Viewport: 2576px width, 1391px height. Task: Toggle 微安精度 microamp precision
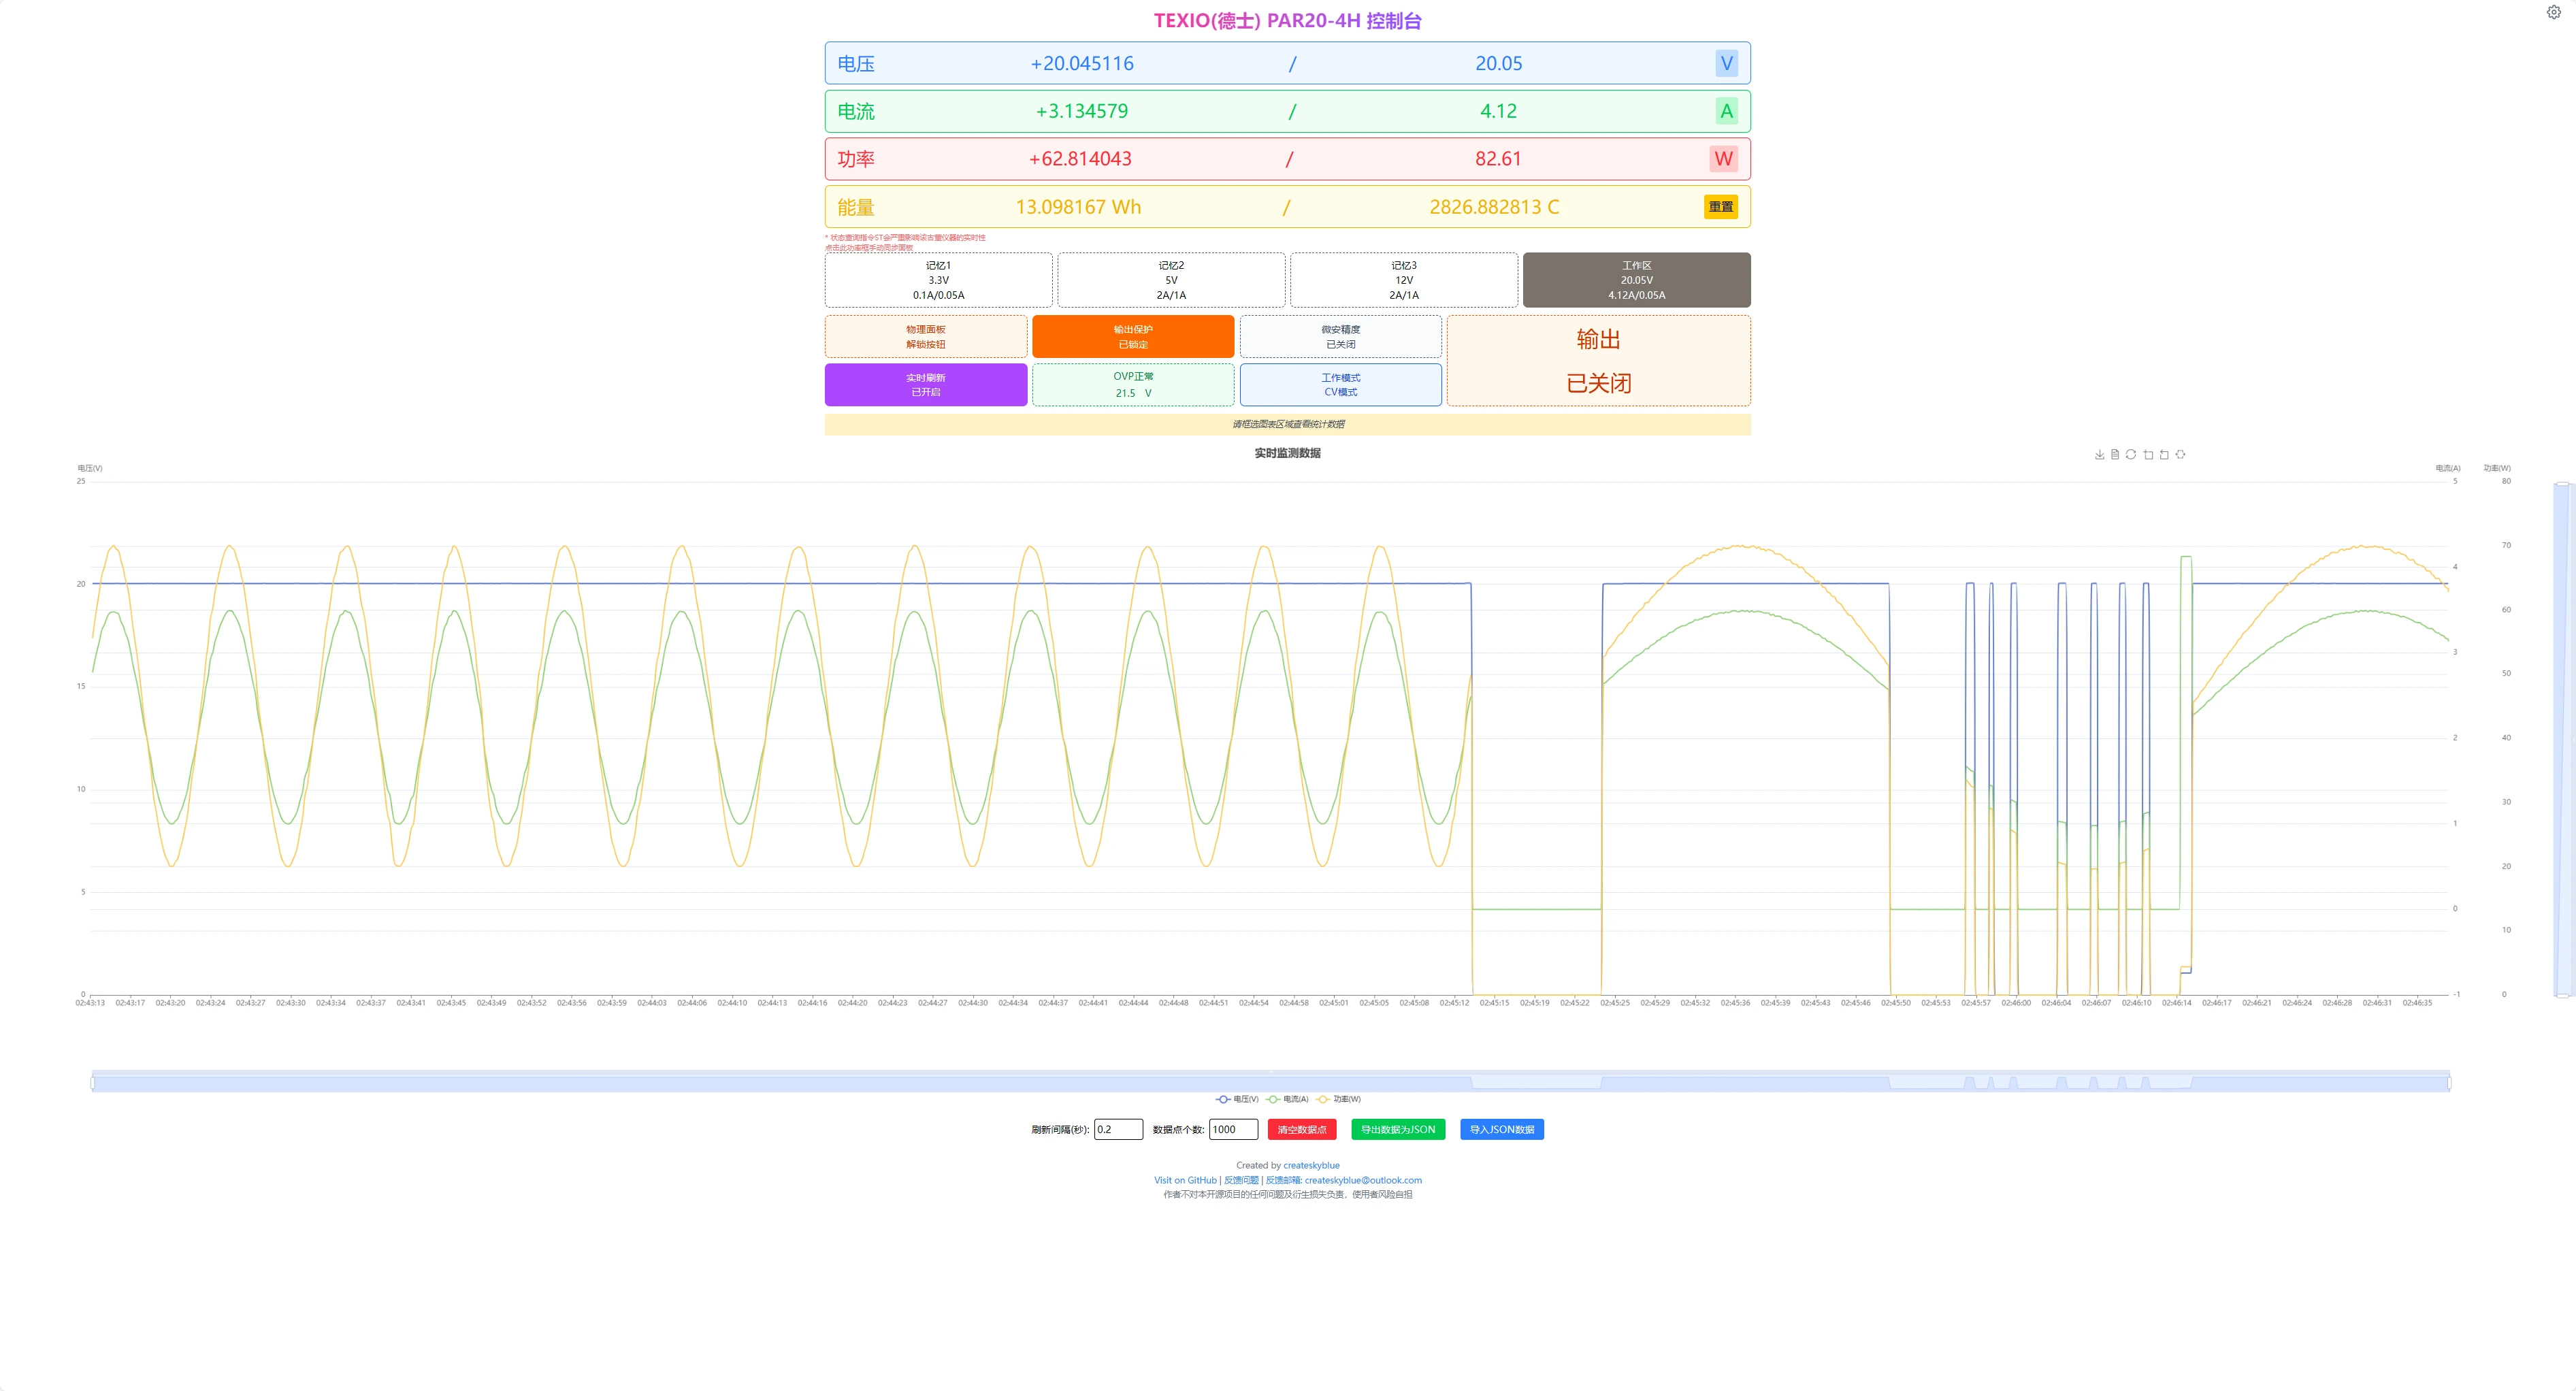1340,337
